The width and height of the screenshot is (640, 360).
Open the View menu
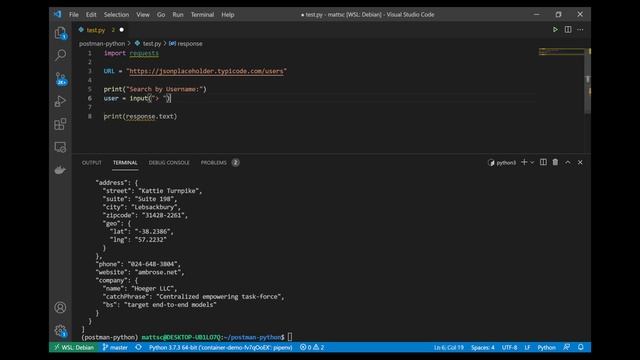143,15
